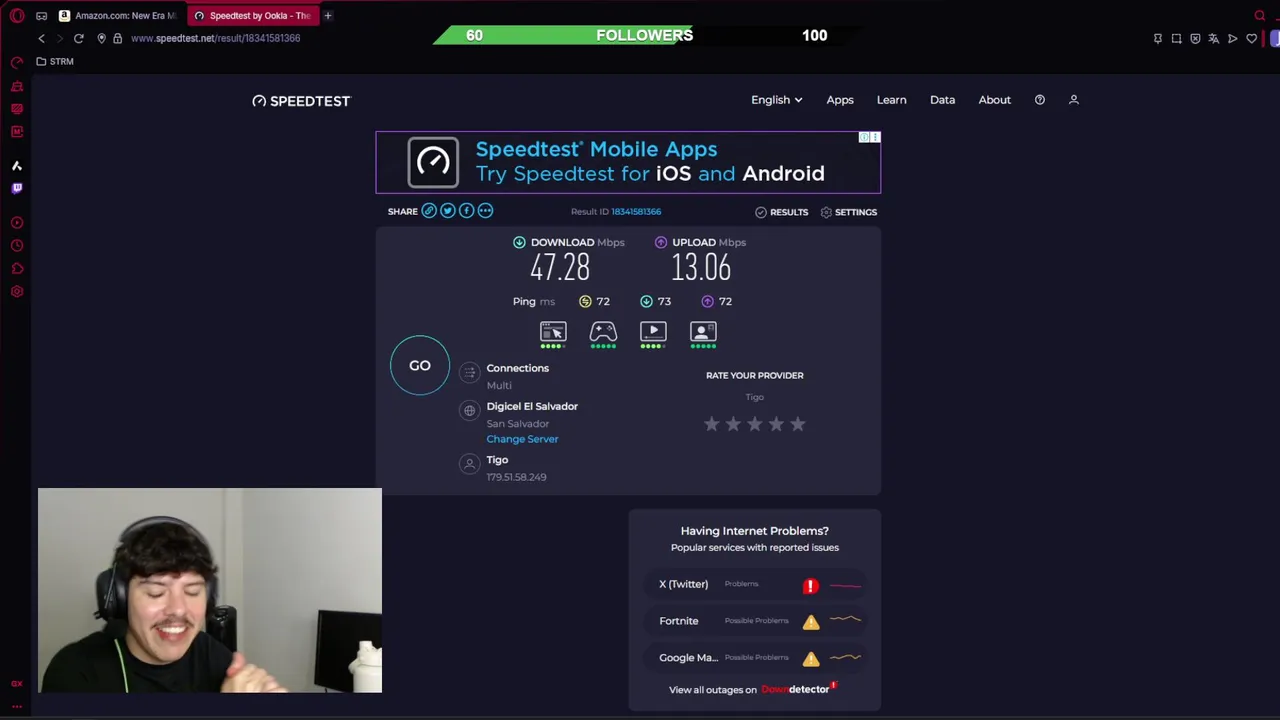This screenshot has height=720, width=1280.
Task: Open Aria AI sidebar icon
Action: pos(17,165)
